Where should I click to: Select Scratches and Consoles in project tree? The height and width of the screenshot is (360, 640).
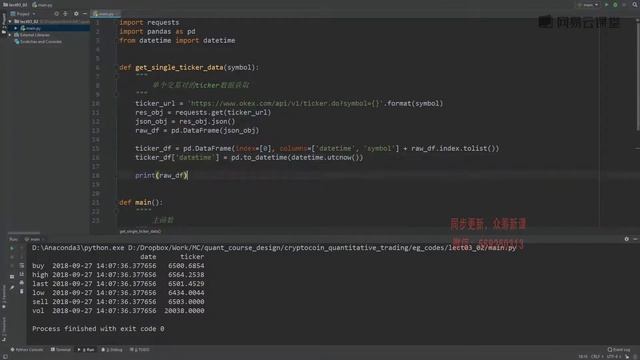[x=38, y=42]
